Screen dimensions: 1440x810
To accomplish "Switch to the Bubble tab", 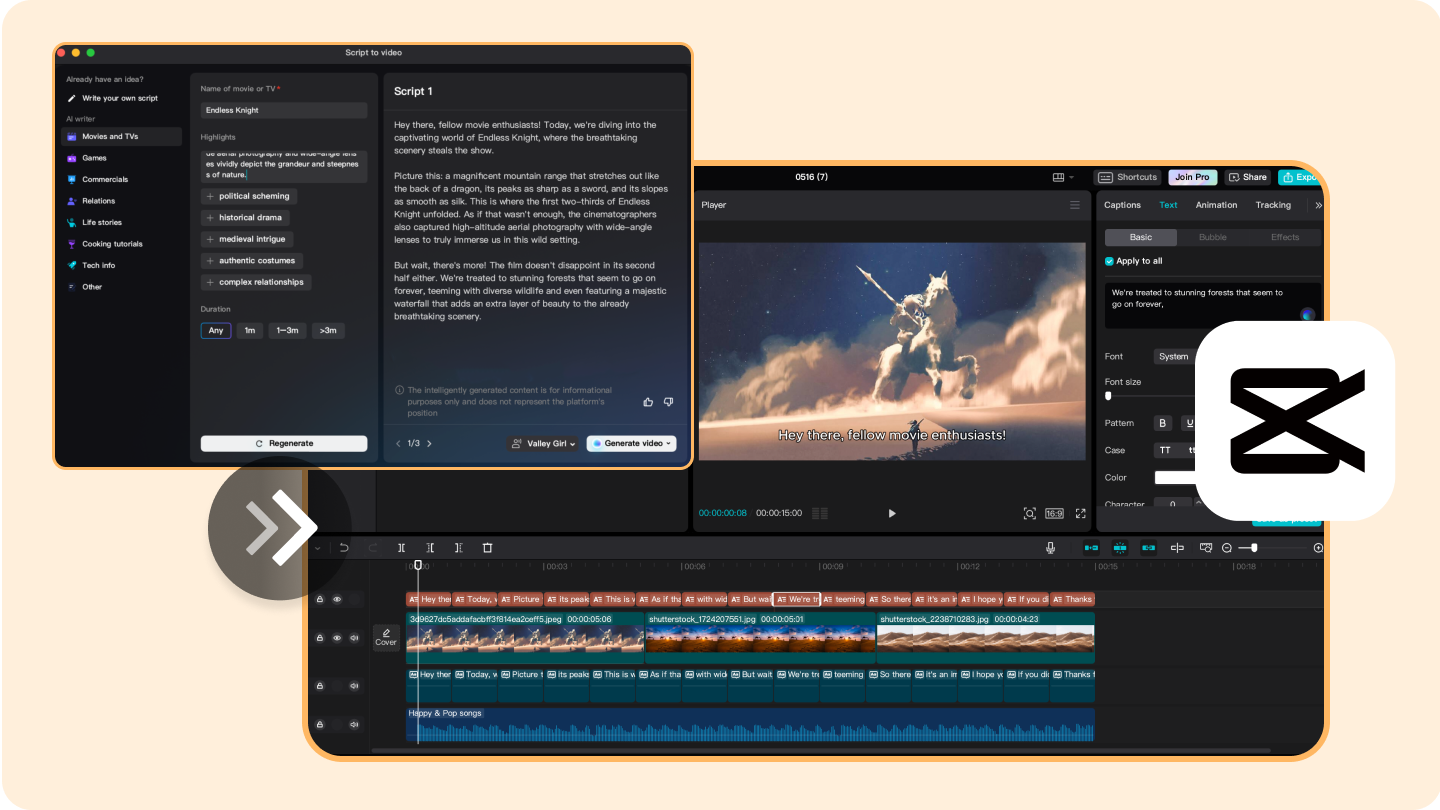I will (1212, 237).
